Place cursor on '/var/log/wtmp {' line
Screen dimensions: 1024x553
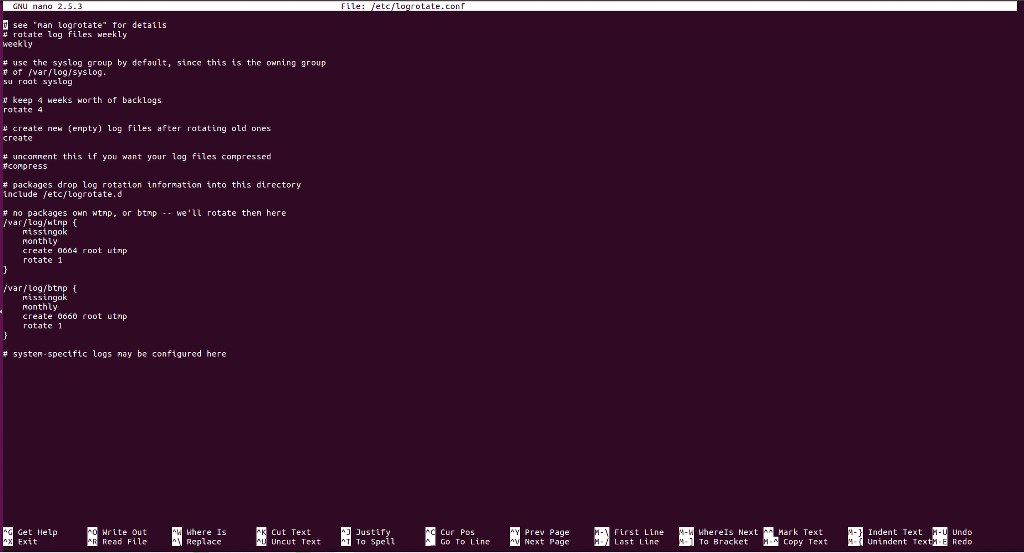tap(40, 223)
